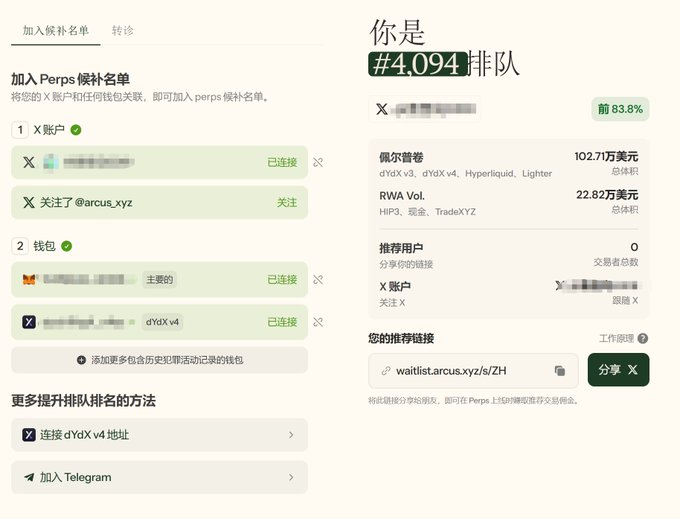This screenshot has width=680, height=519.
Task: Click the 102.71万美元 volume value
Action: (x=606, y=156)
